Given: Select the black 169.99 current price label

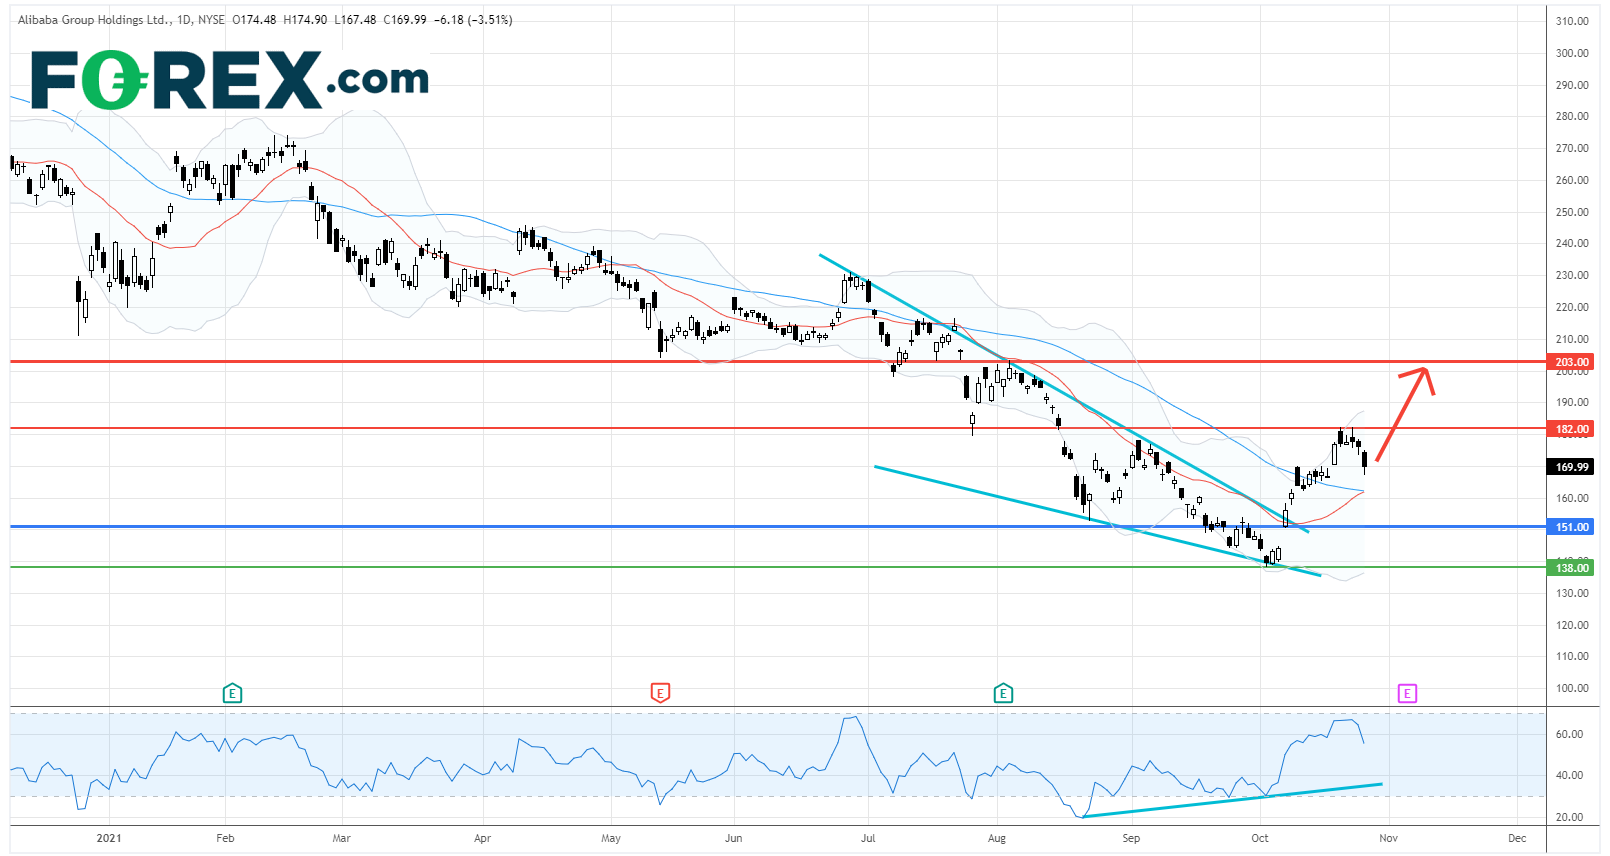Looking at the screenshot, I should 1571,467.
